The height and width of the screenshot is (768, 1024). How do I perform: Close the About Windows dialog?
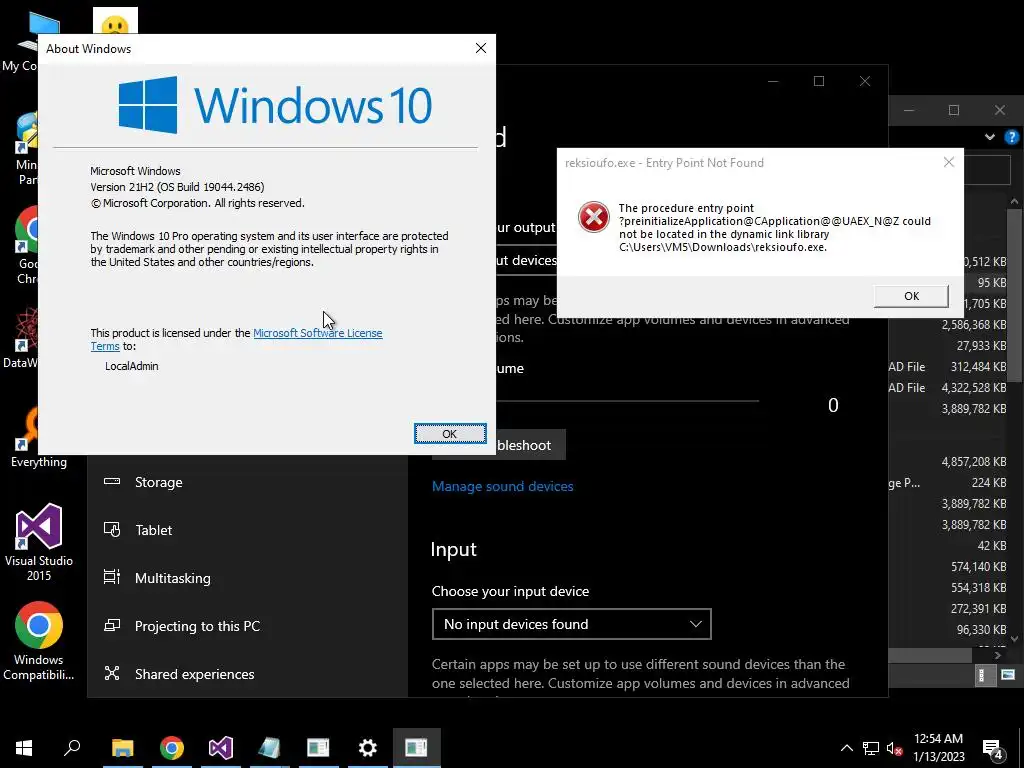(x=481, y=48)
